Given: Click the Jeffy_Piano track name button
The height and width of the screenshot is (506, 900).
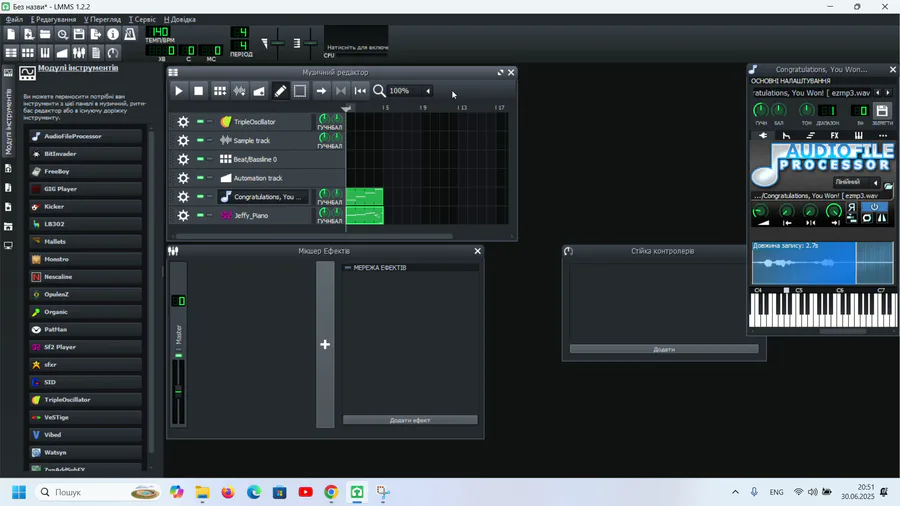Looking at the screenshot, I should (x=263, y=216).
